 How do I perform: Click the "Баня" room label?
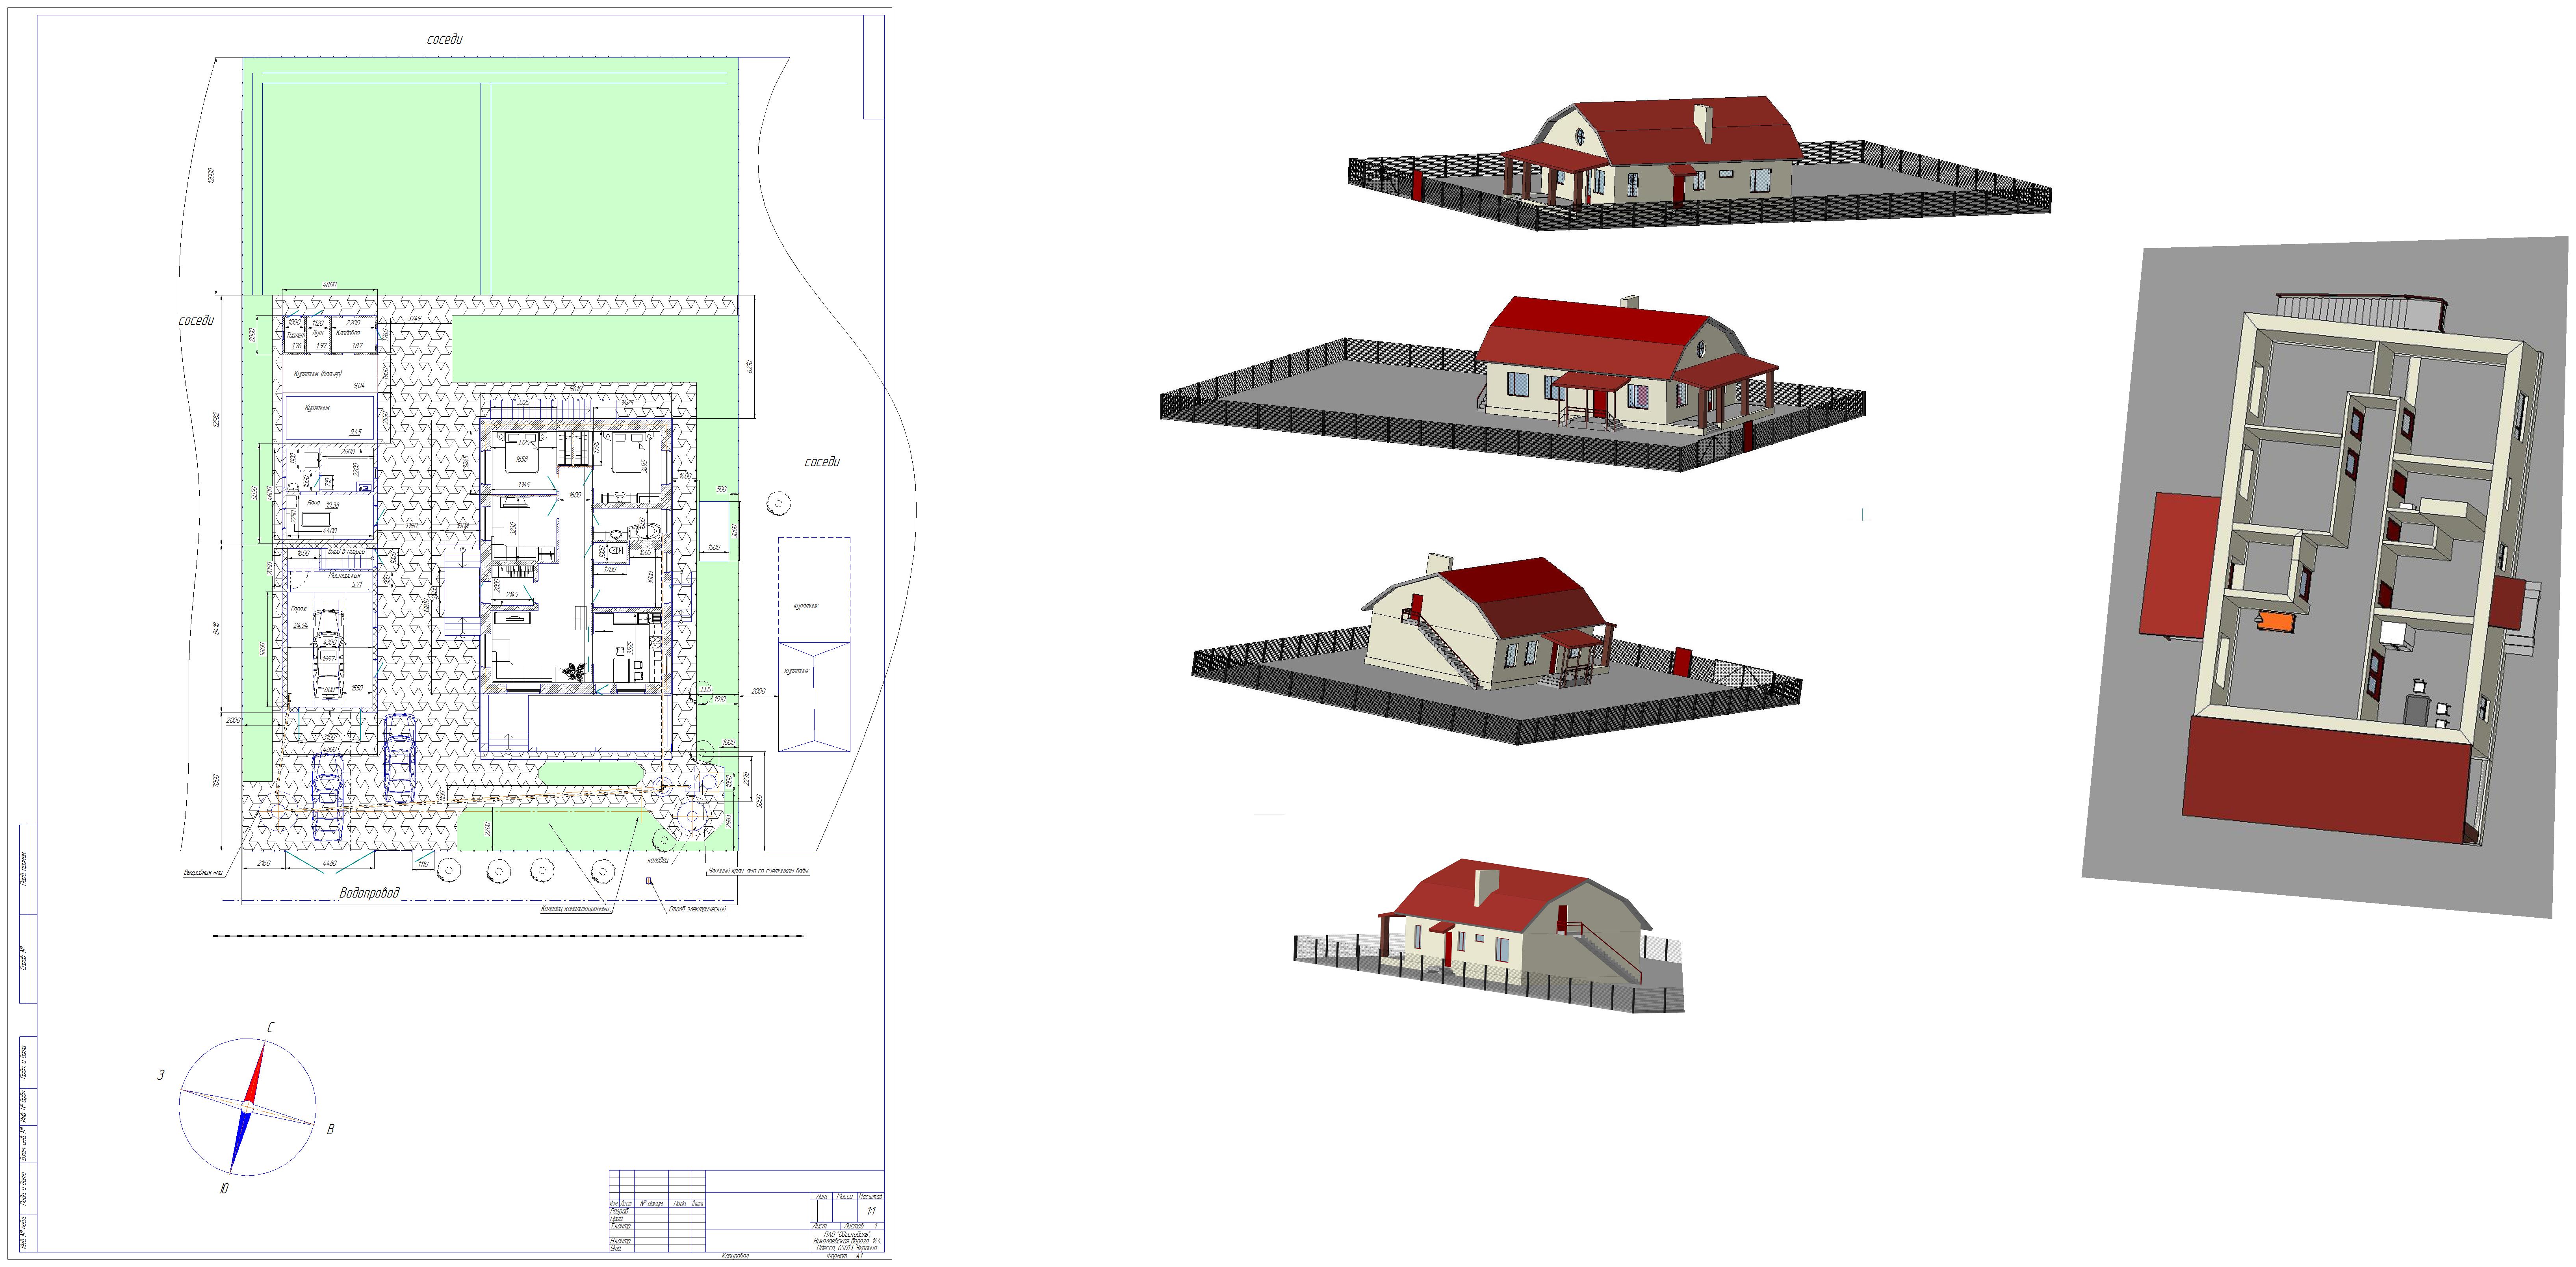[313, 503]
